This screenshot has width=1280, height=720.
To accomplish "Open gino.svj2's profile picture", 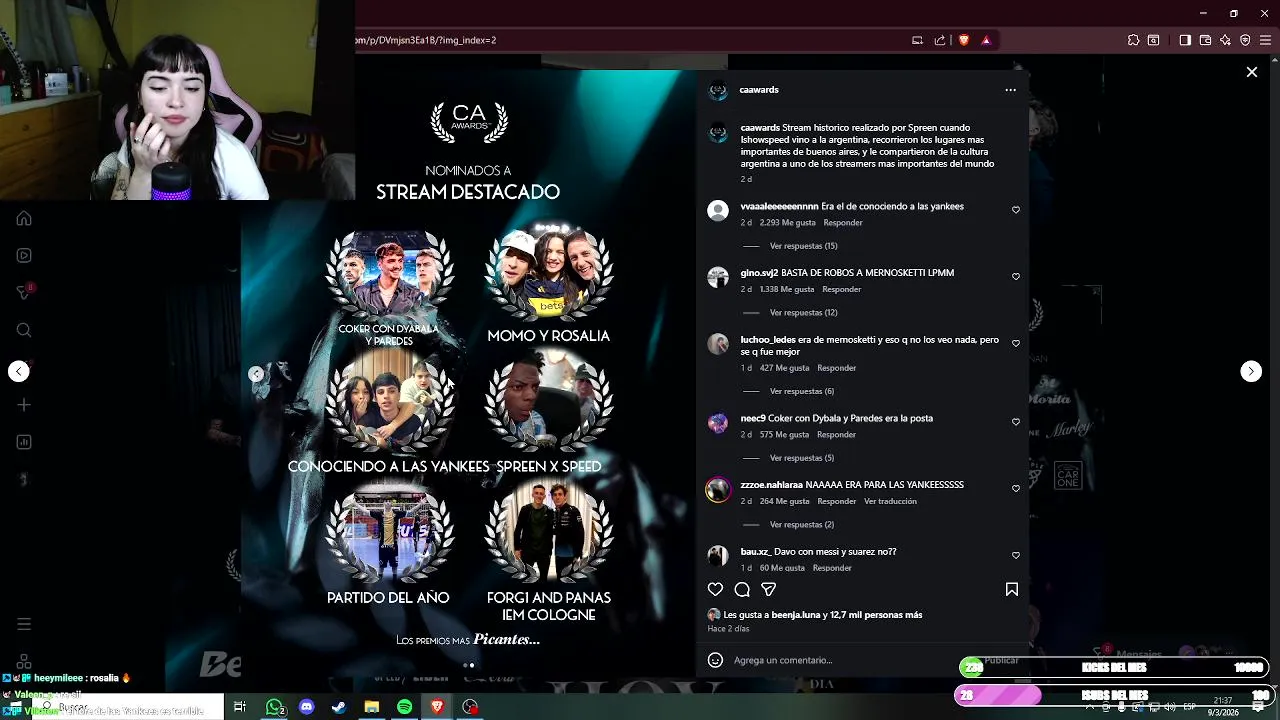I will pyautogui.click(x=718, y=278).
